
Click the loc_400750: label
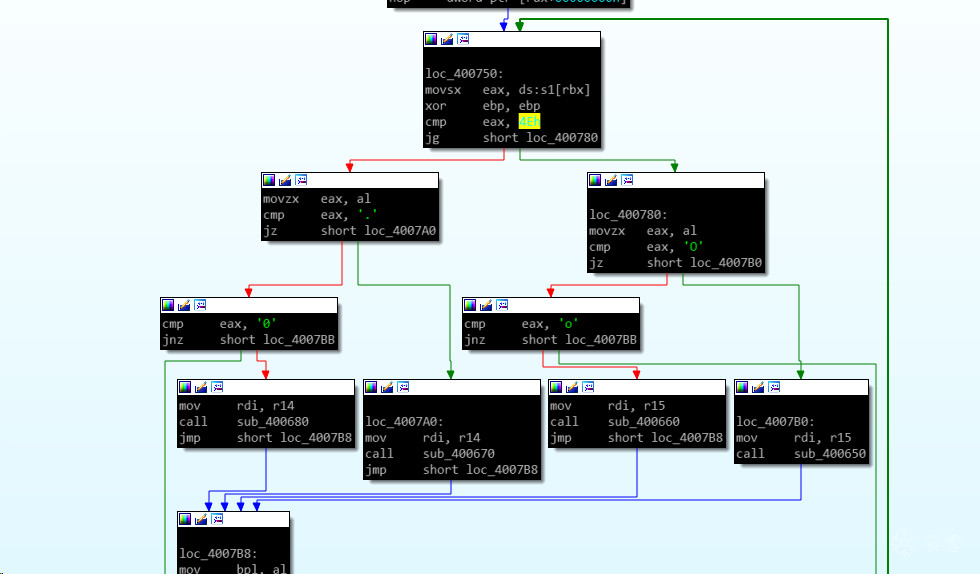(x=464, y=74)
